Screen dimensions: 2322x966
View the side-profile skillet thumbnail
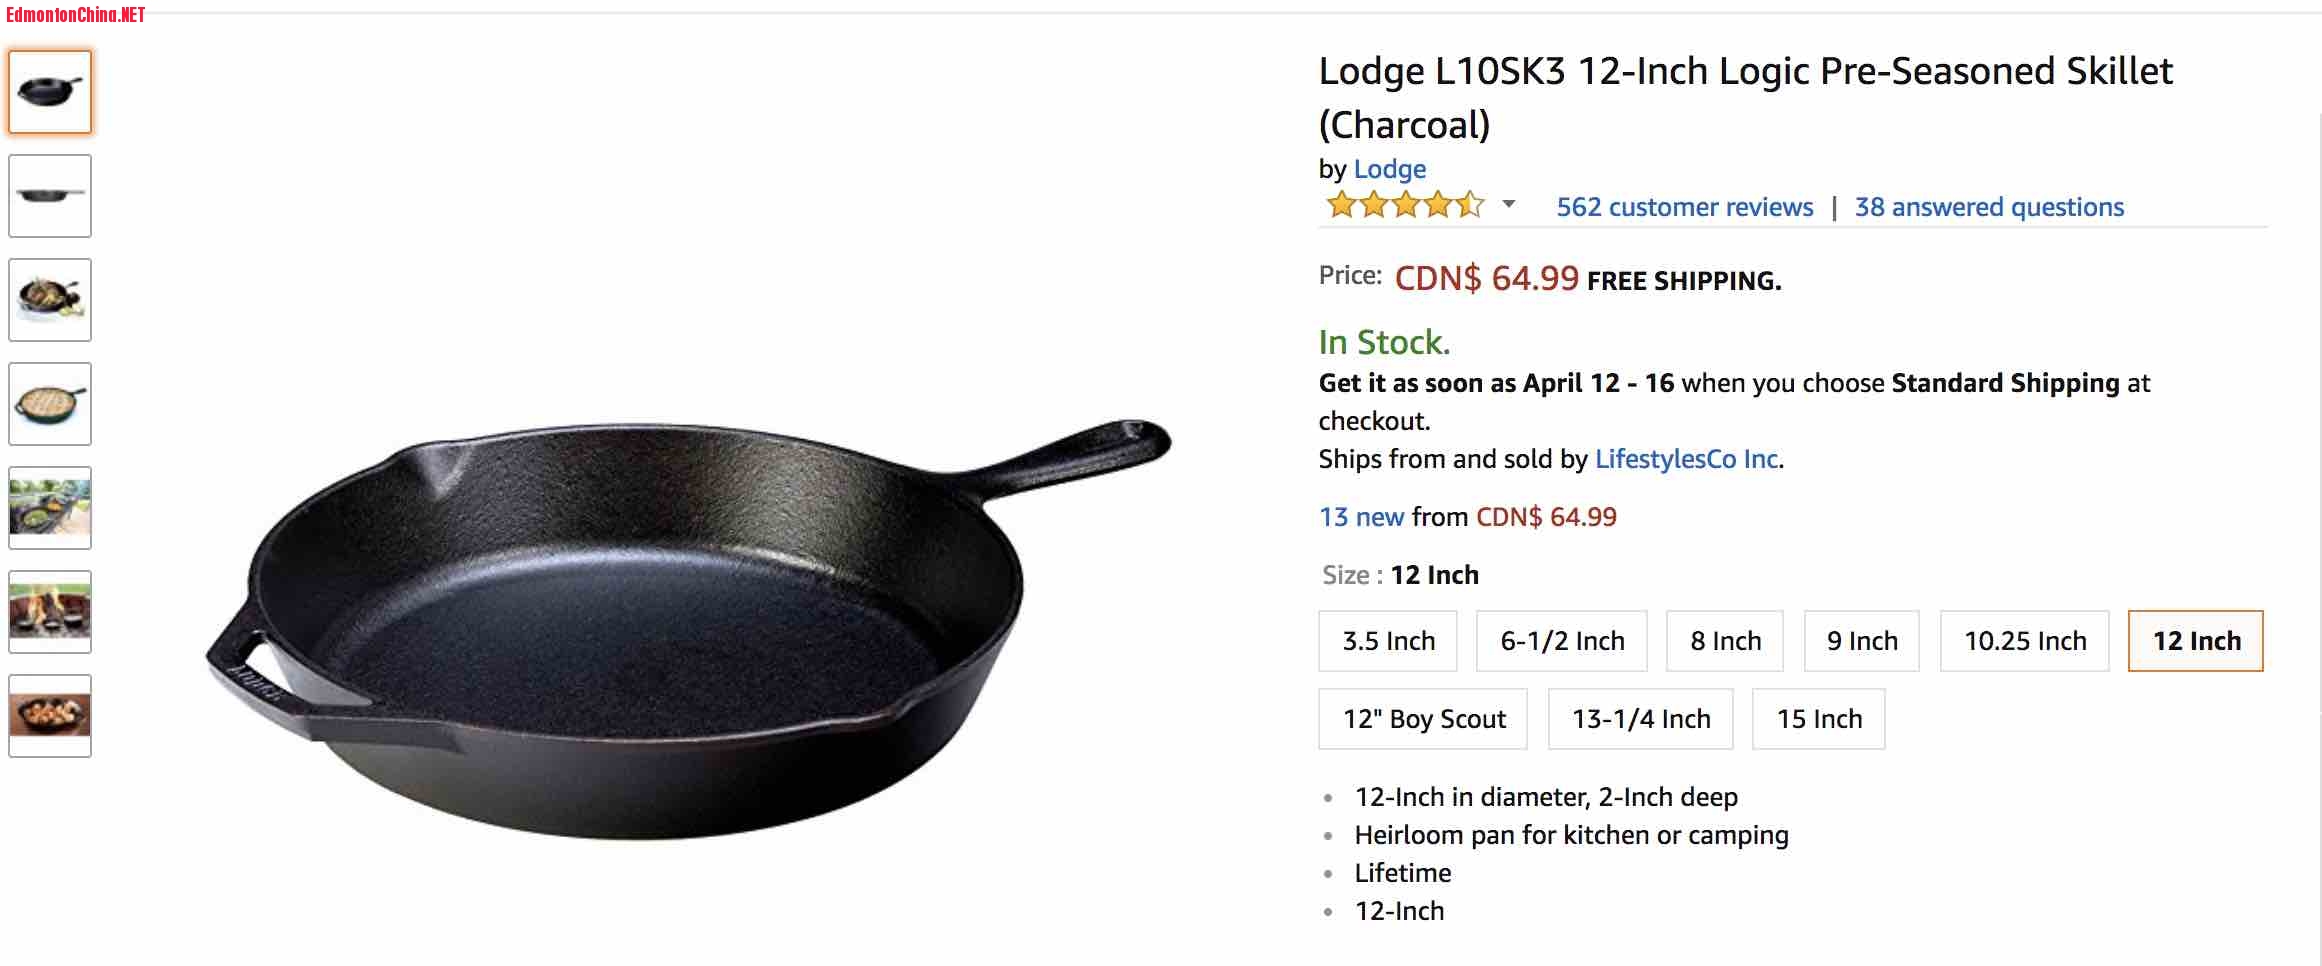(x=50, y=196)
